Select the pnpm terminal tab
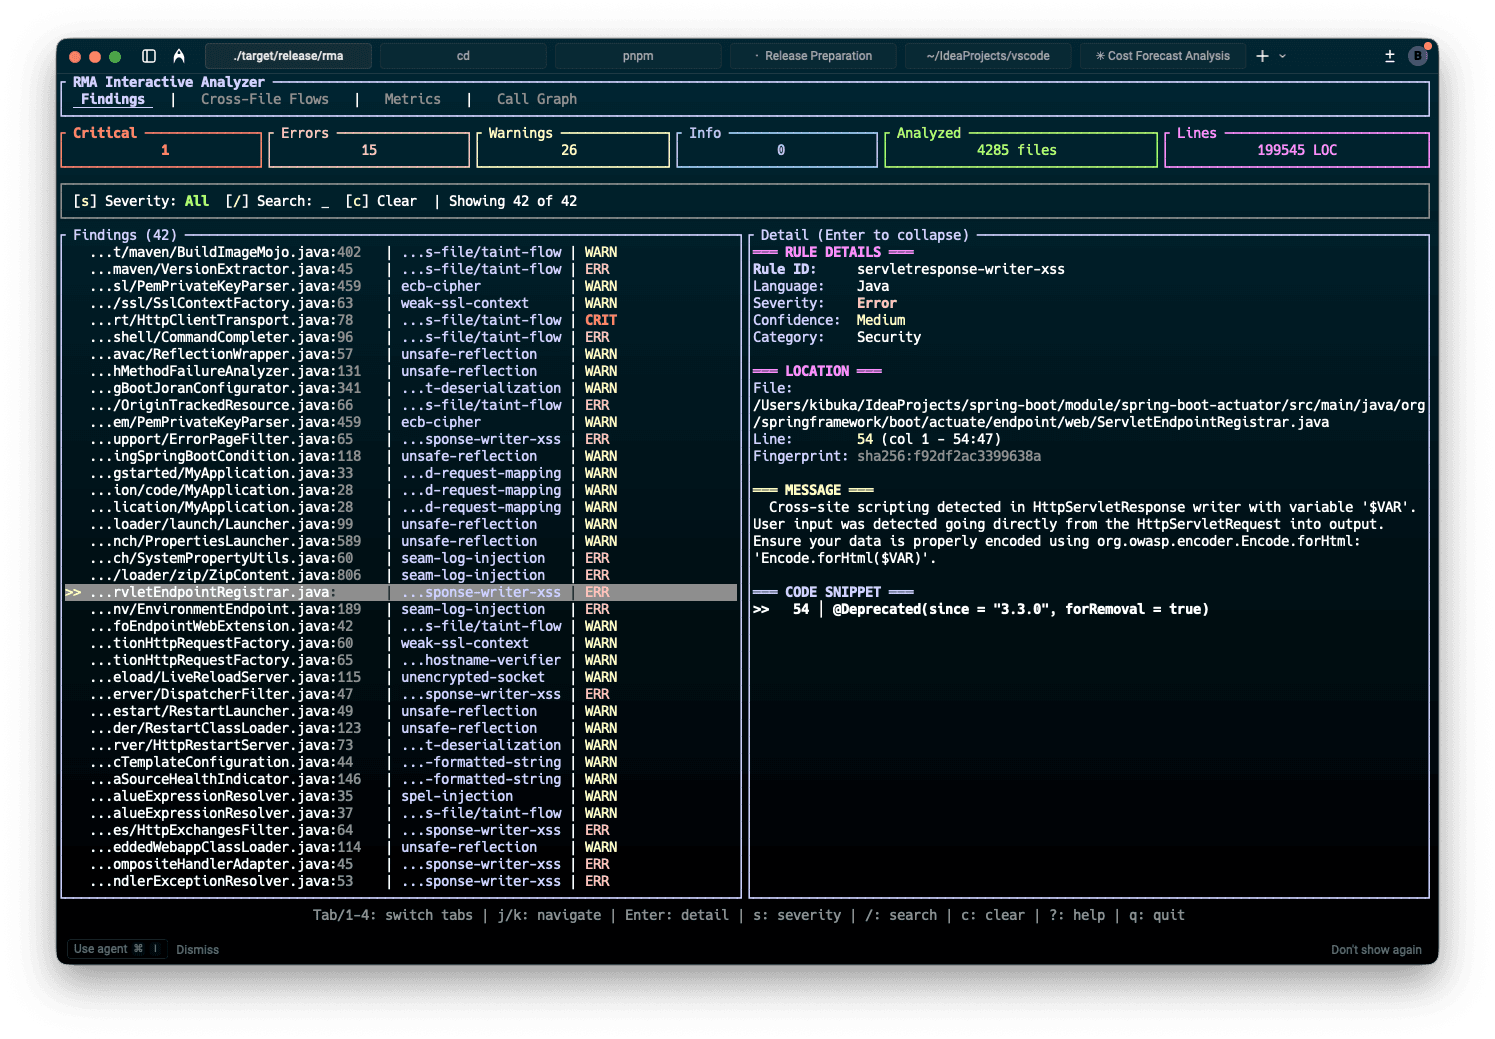1495x1039 pixels. (x=638, y=56)
